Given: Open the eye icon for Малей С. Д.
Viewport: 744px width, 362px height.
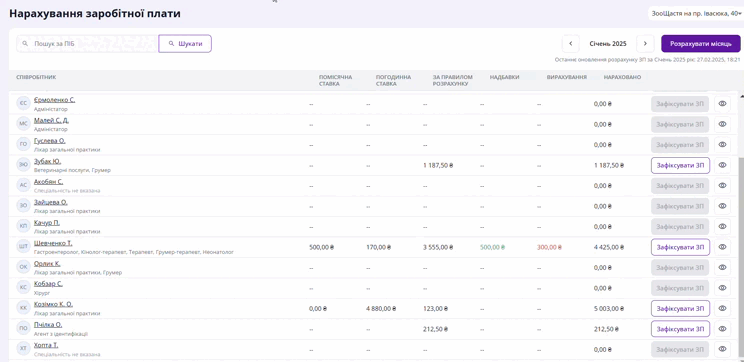Looking at the screenshot, I should [722, 124].
